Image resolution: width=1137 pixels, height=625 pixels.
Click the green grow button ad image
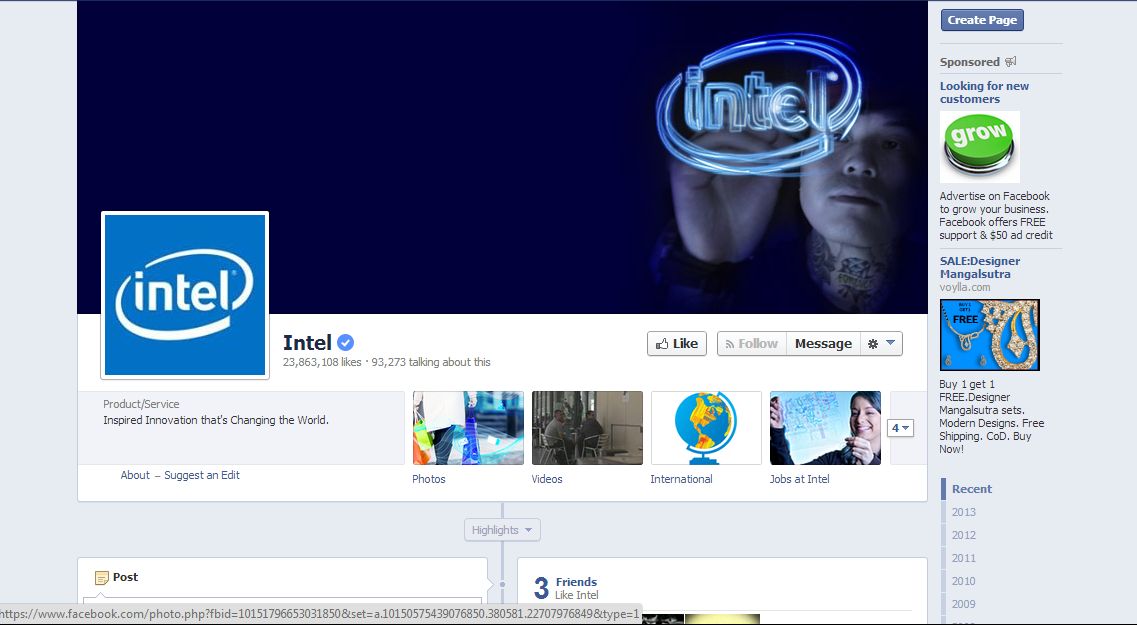click(980, 146)
